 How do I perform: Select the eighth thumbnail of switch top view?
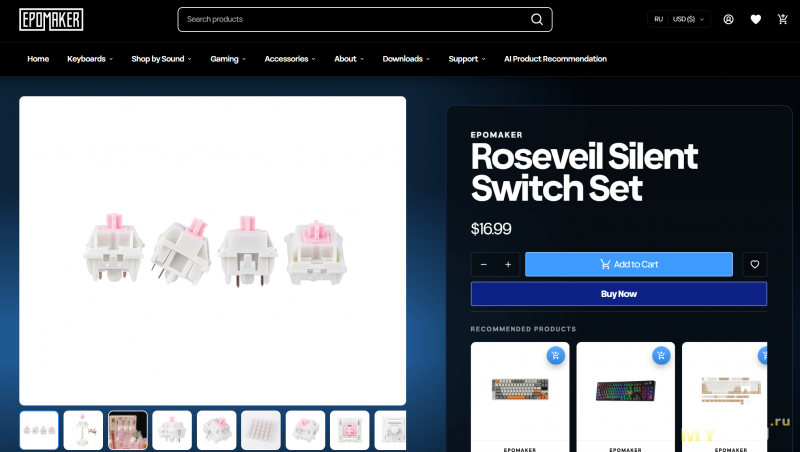[349, 430]
